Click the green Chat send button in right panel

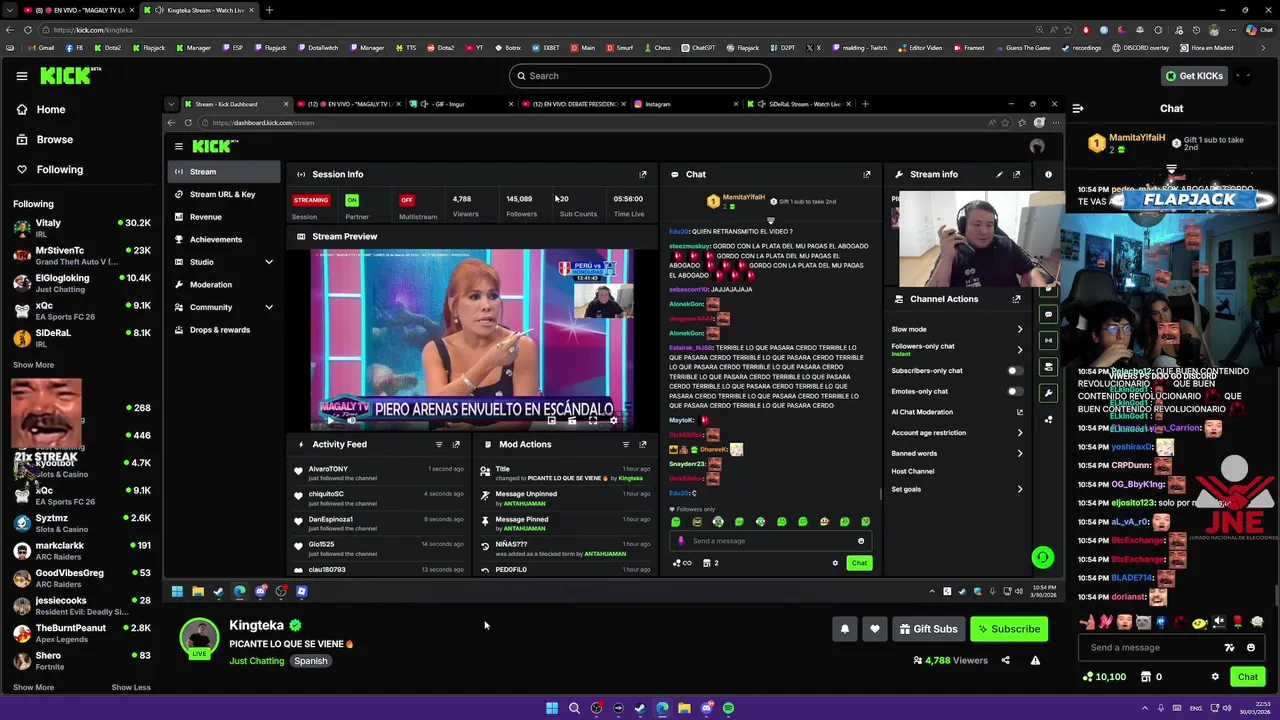(1248, 677)
